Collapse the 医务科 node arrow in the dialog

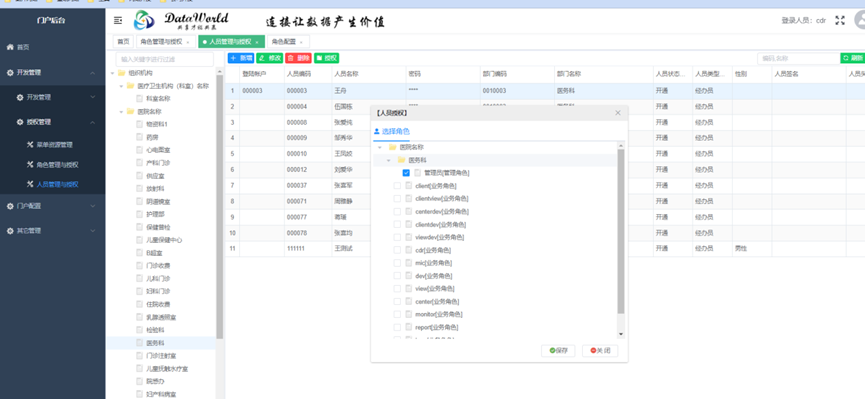point(388,160)
